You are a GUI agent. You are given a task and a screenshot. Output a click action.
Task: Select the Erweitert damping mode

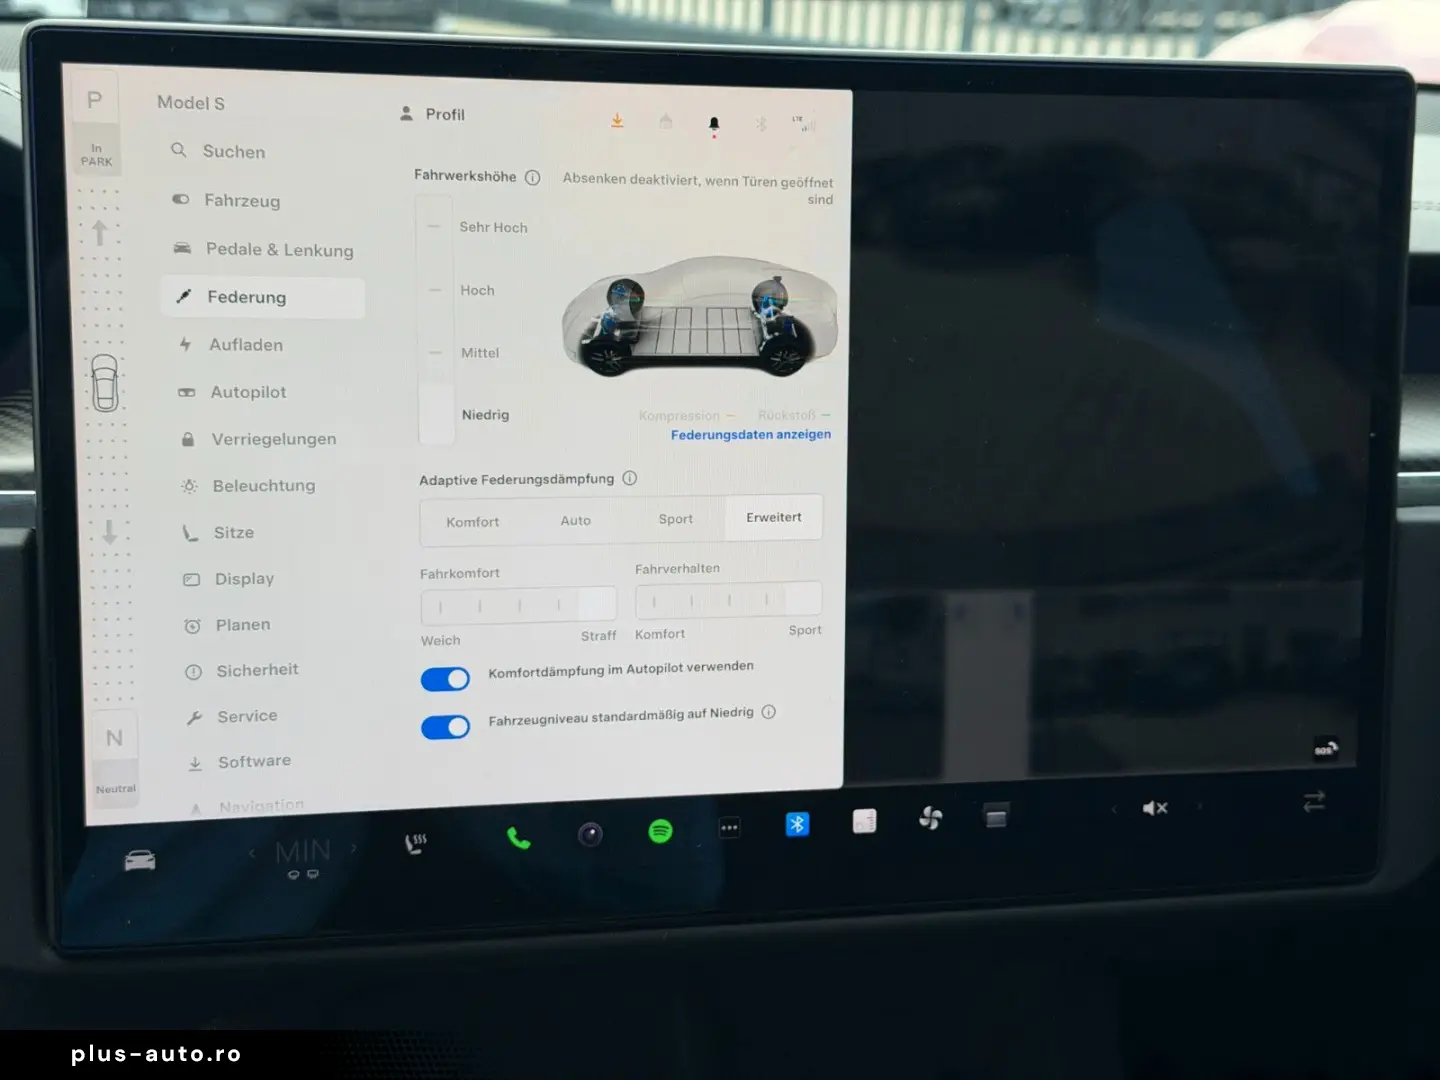[774, 517]
